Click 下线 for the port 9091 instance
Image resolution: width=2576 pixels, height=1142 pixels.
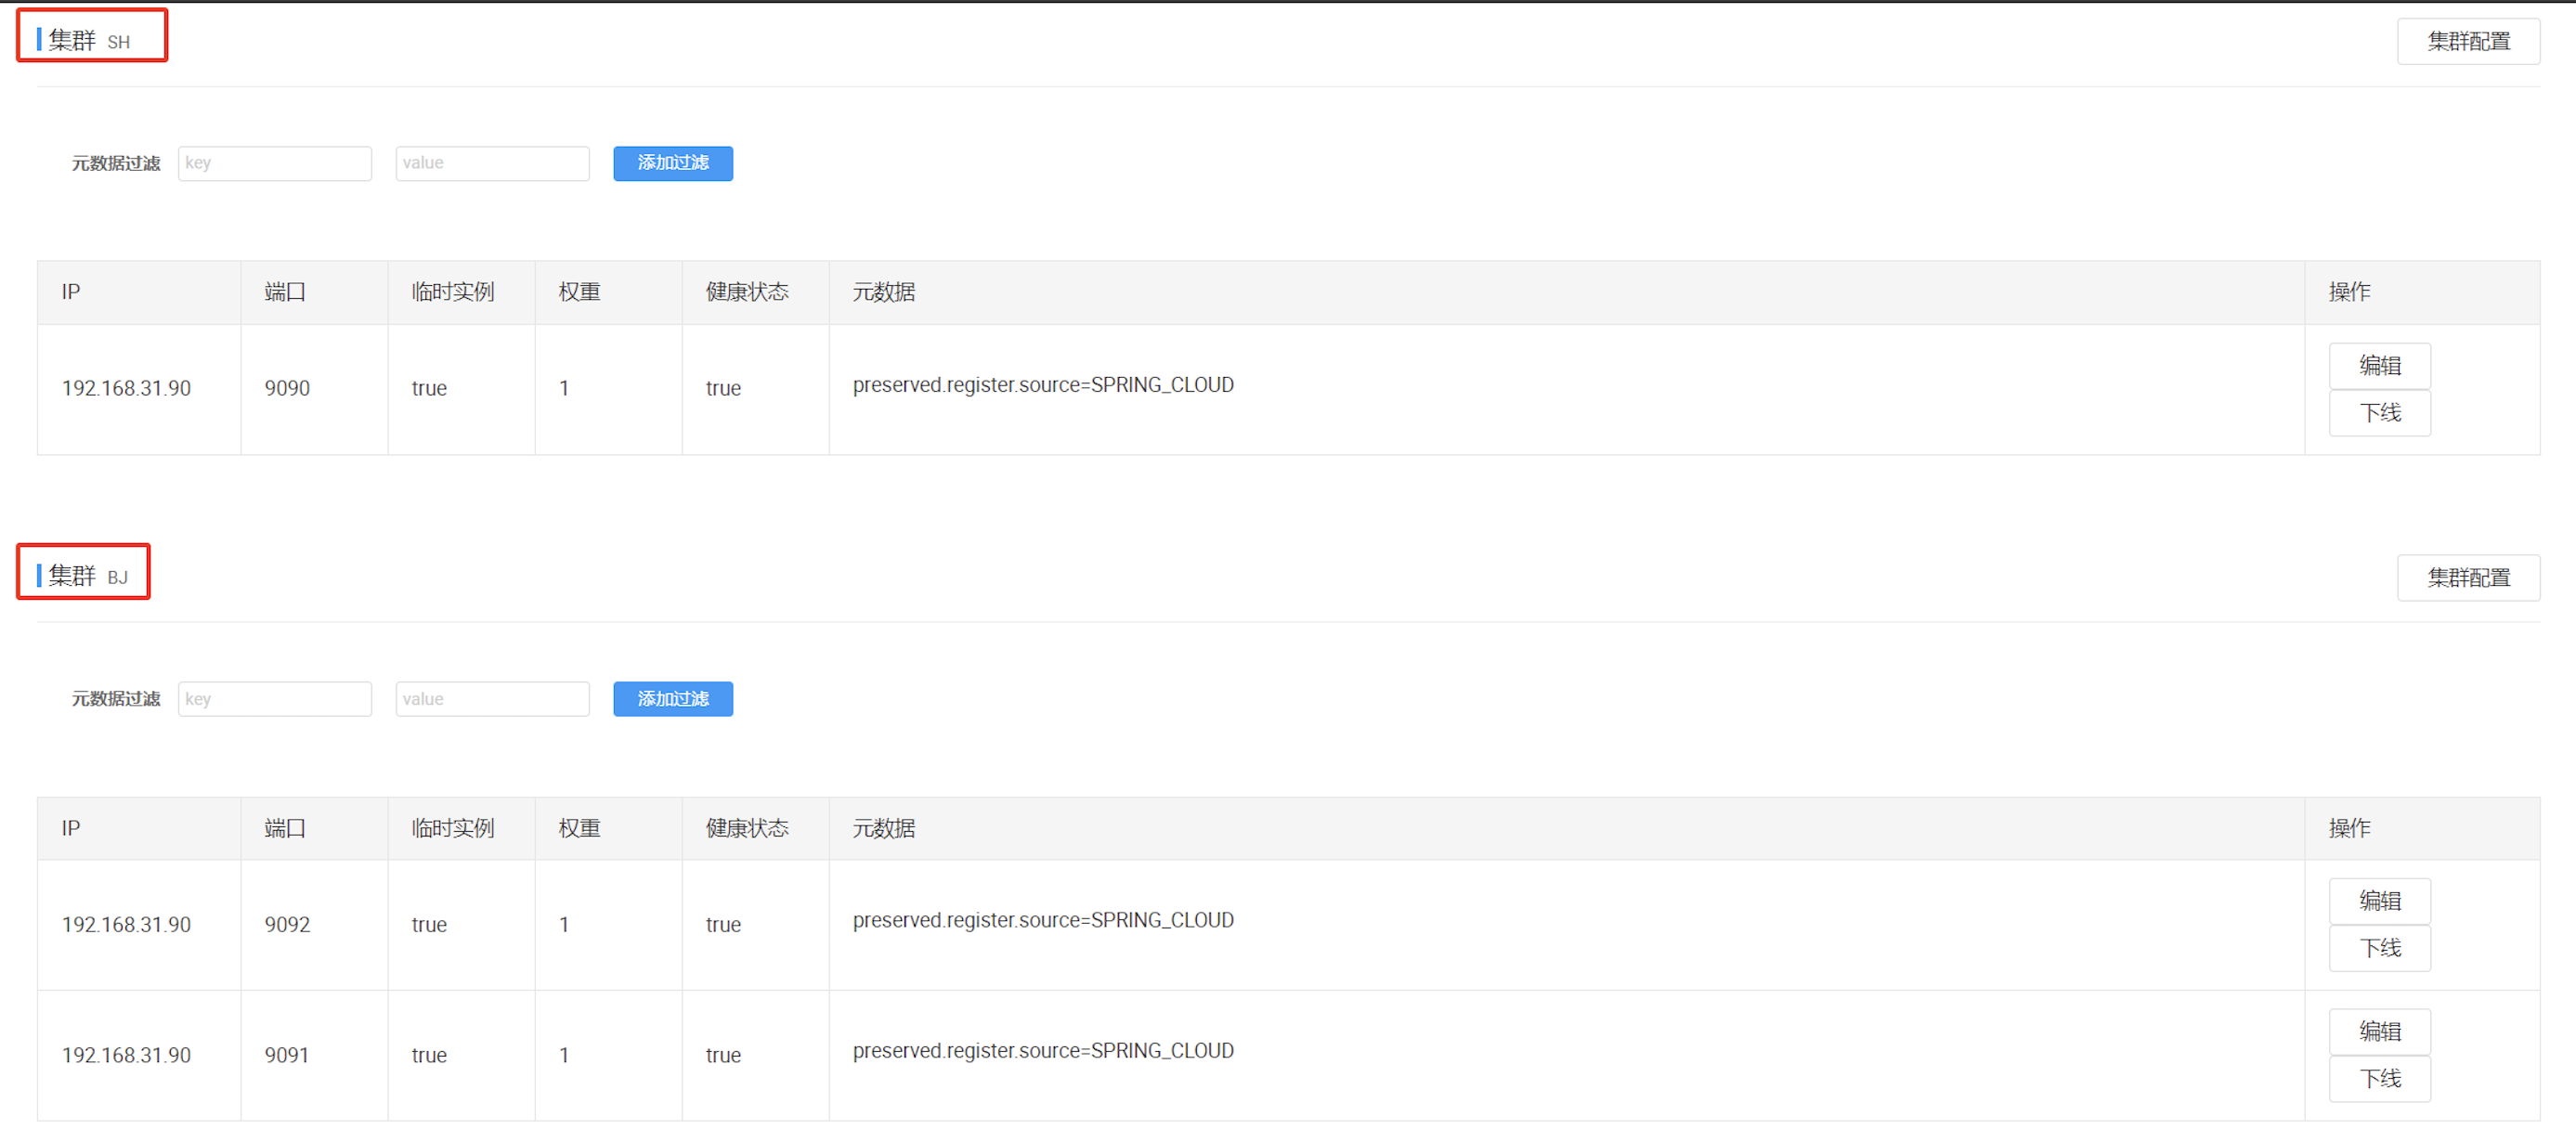pyautogui.click(x=2380, y=1079)
